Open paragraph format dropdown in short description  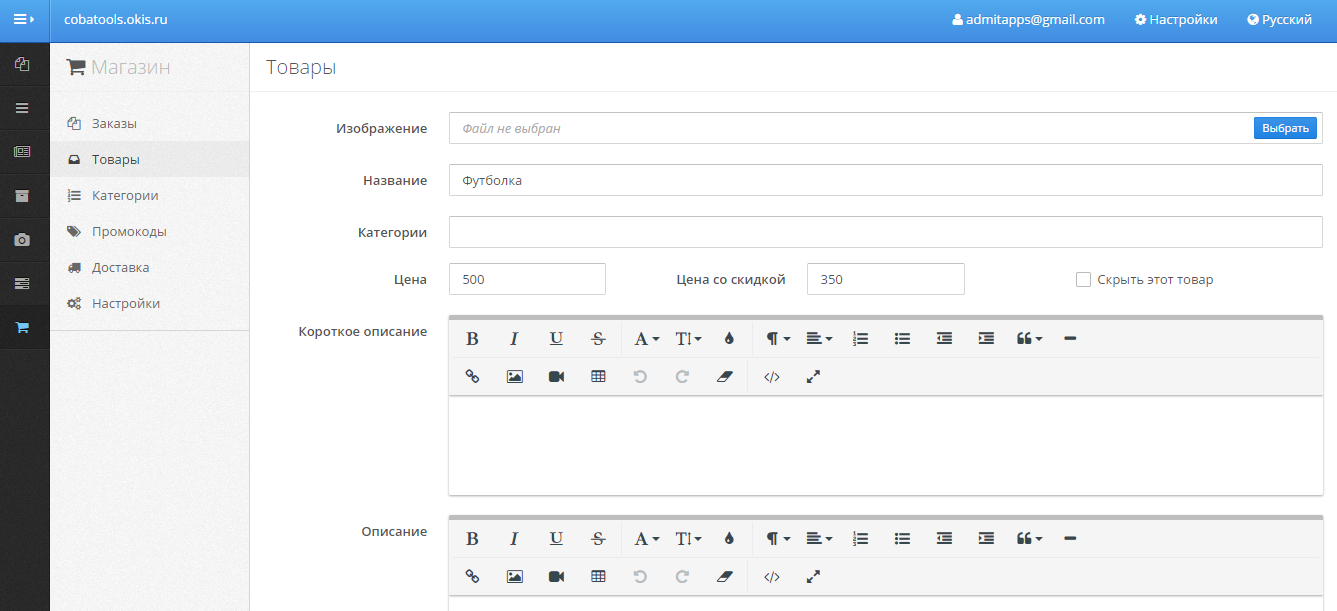pos(778,339)
